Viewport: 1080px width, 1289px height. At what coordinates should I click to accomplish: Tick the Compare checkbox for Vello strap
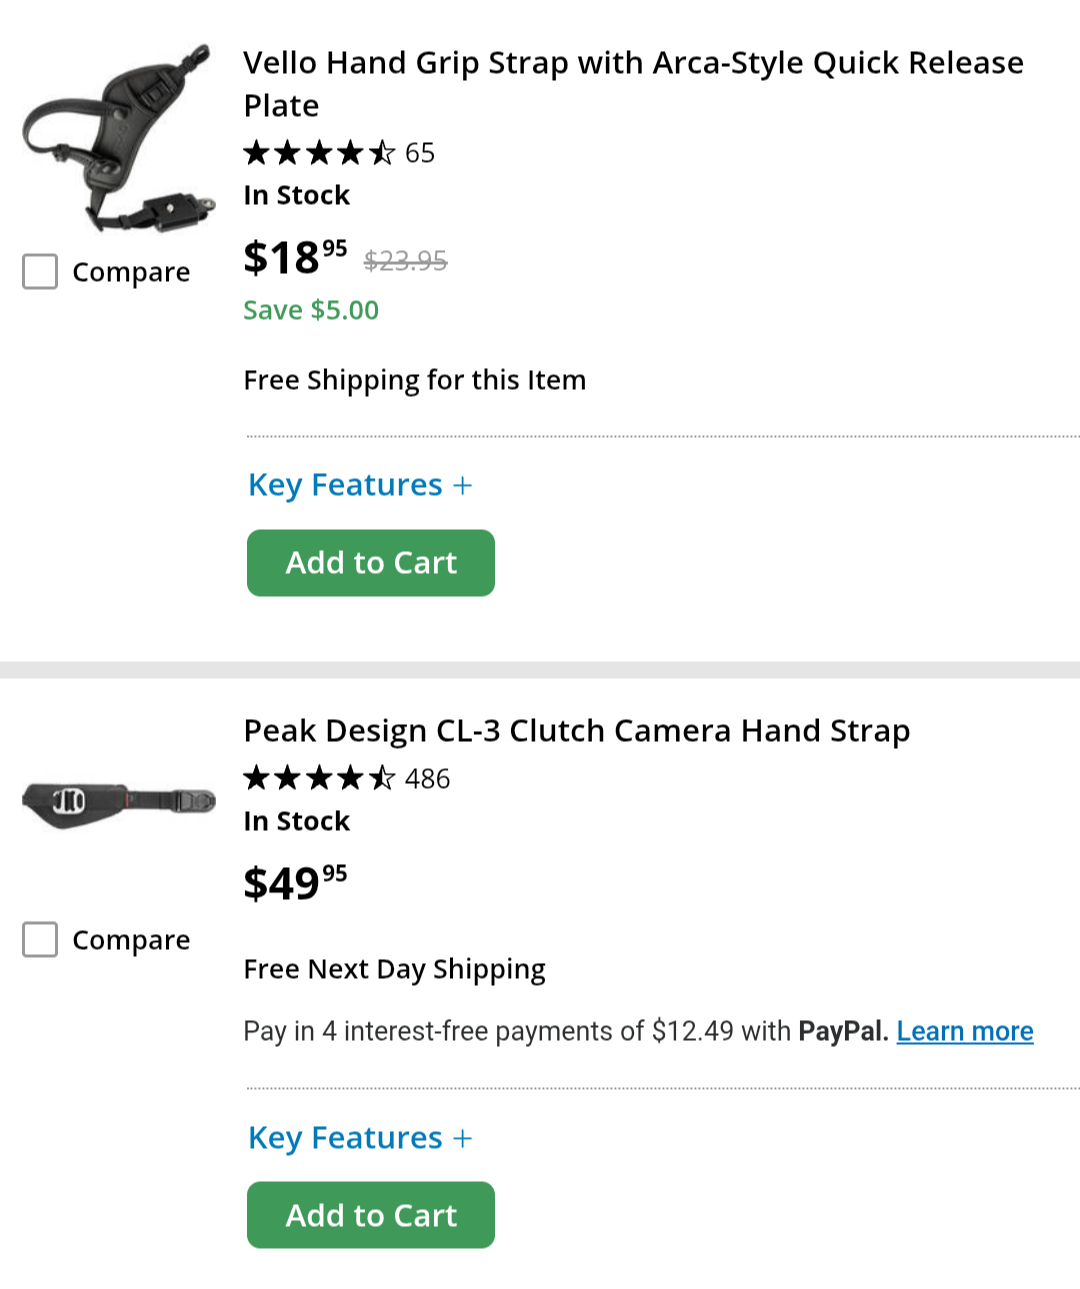(x=40, y=271)
